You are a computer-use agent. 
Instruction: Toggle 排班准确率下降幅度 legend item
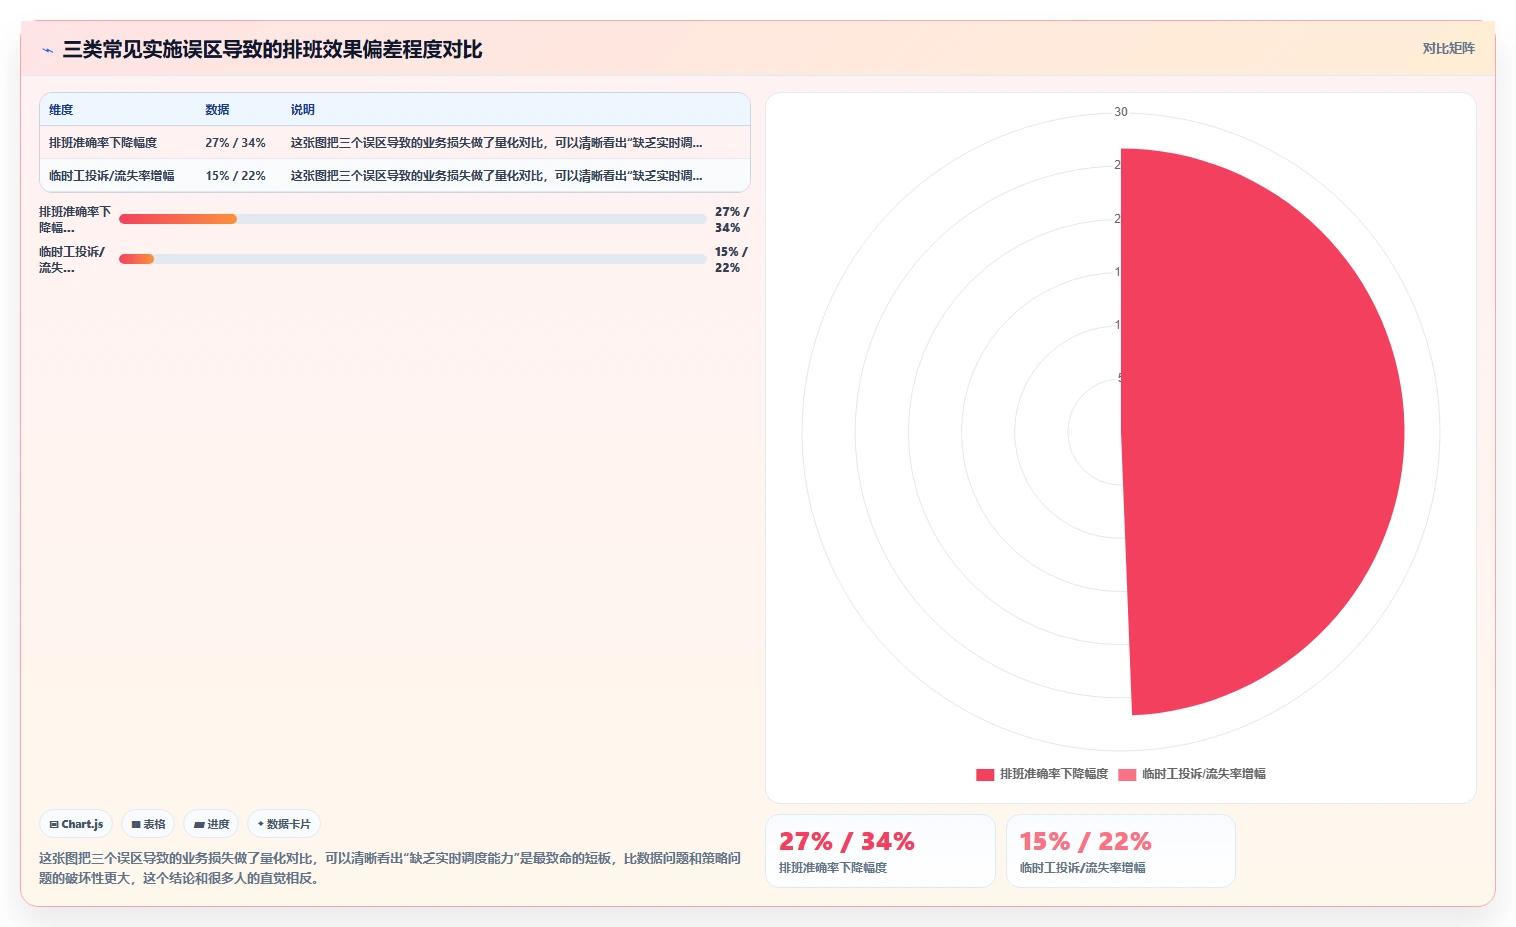1042,774
